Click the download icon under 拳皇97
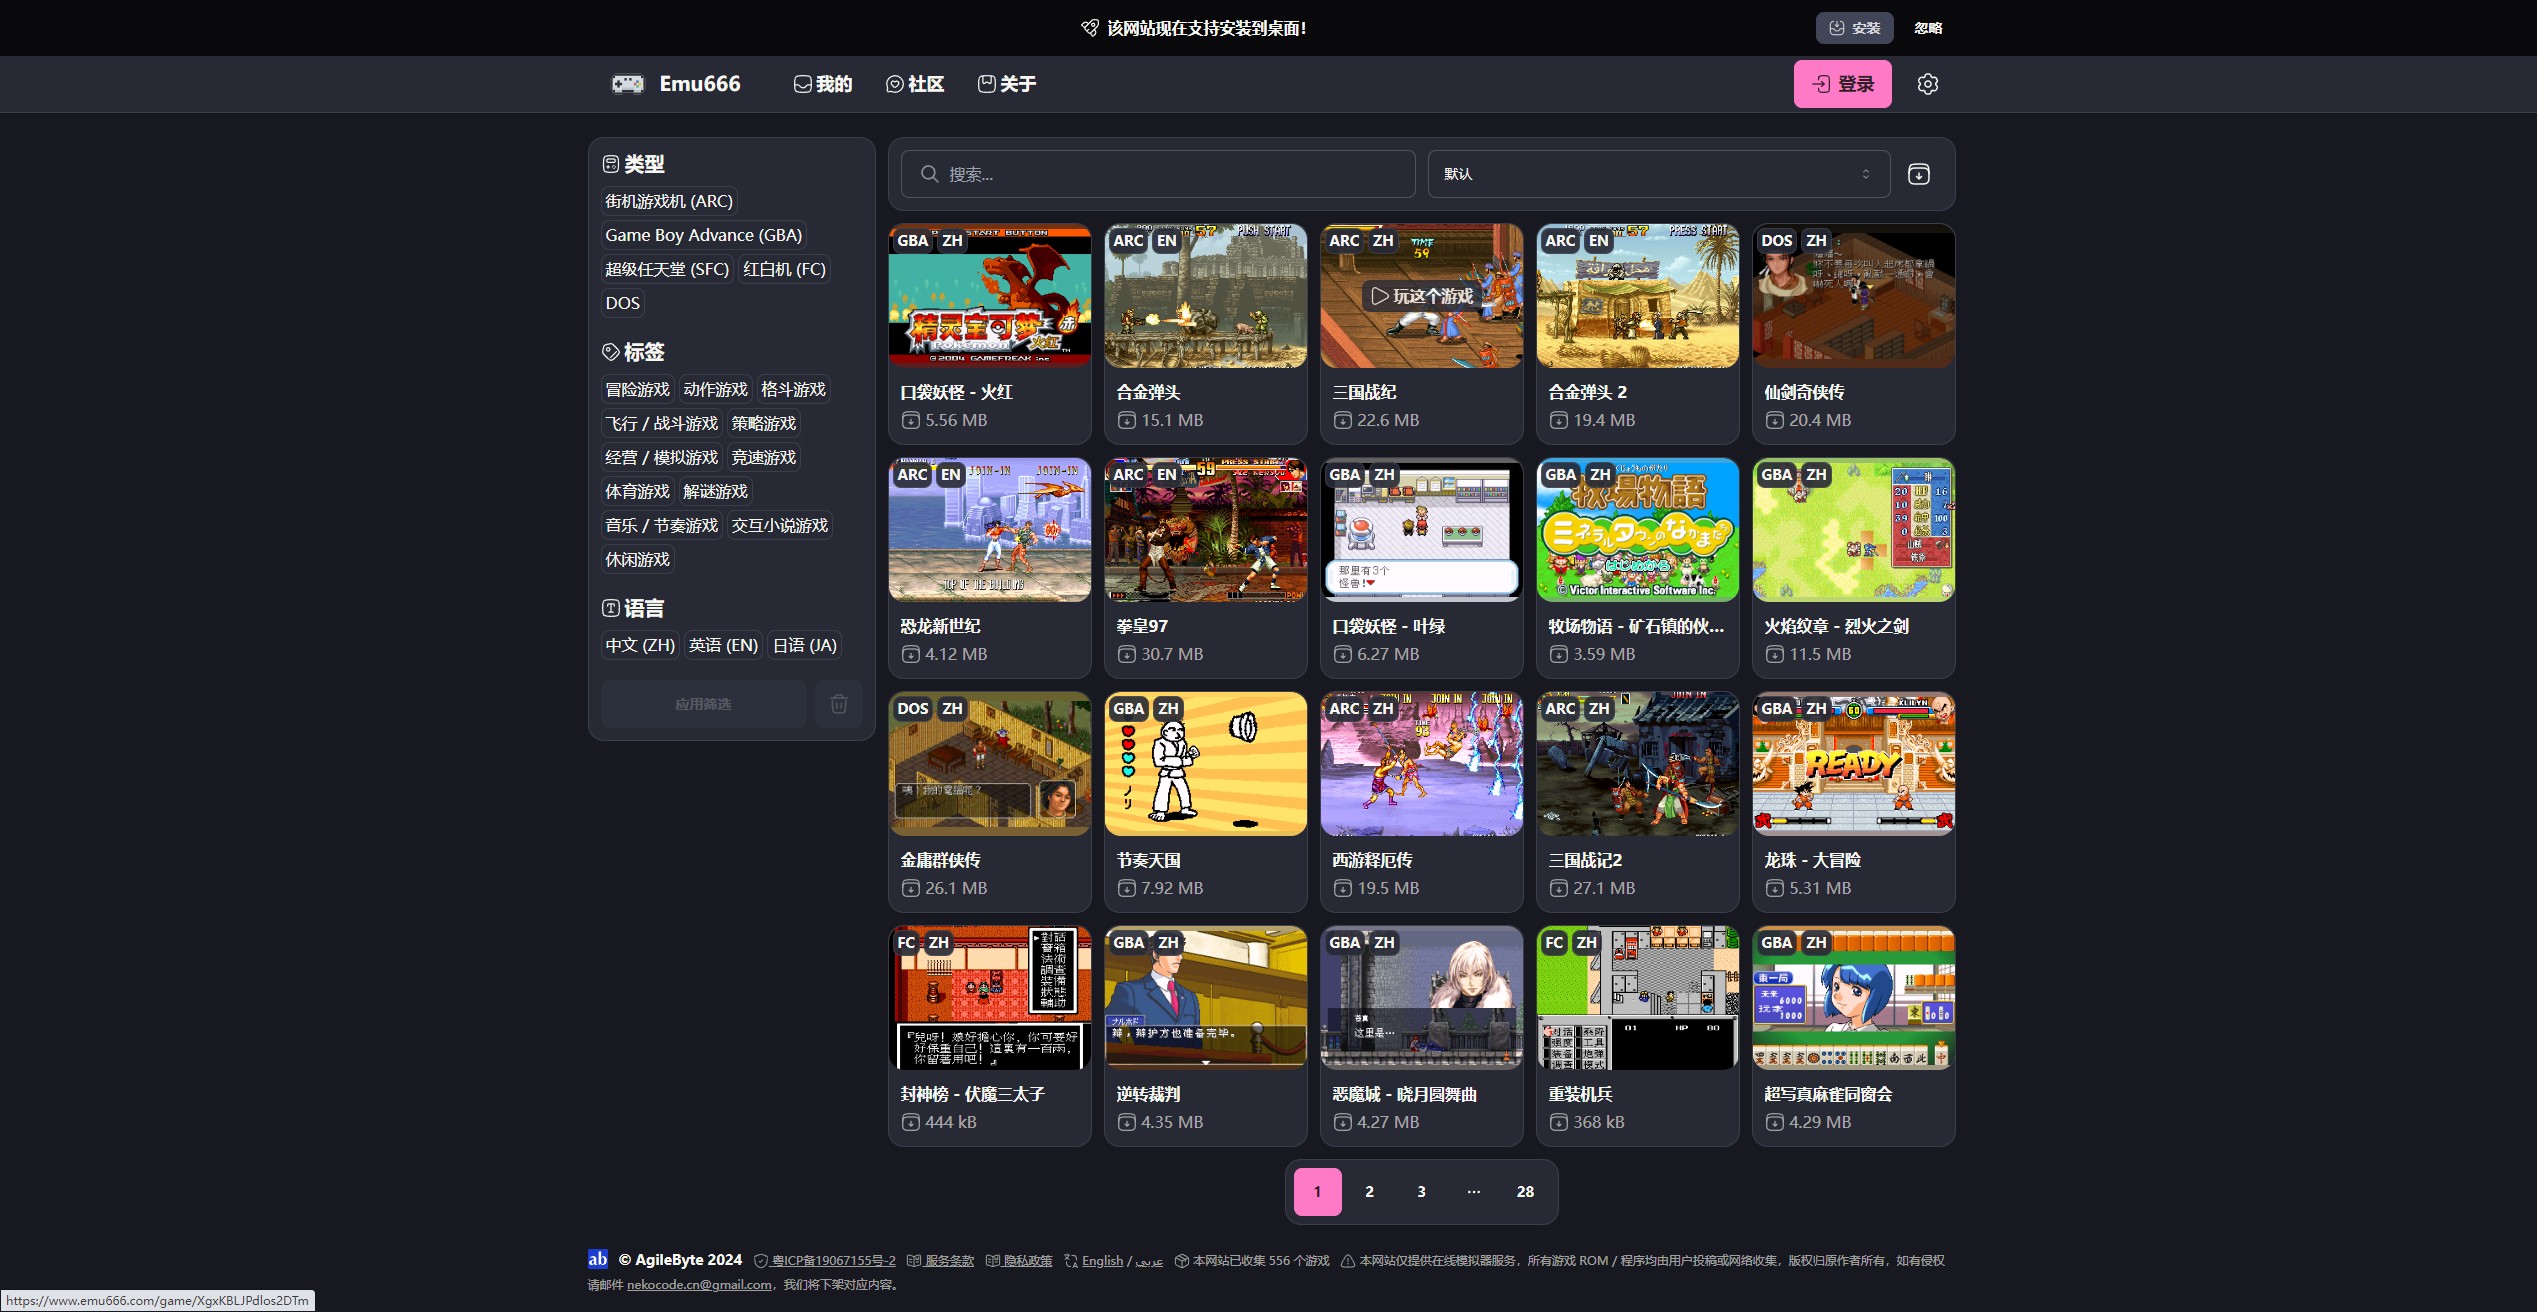 coord(1127,655)
